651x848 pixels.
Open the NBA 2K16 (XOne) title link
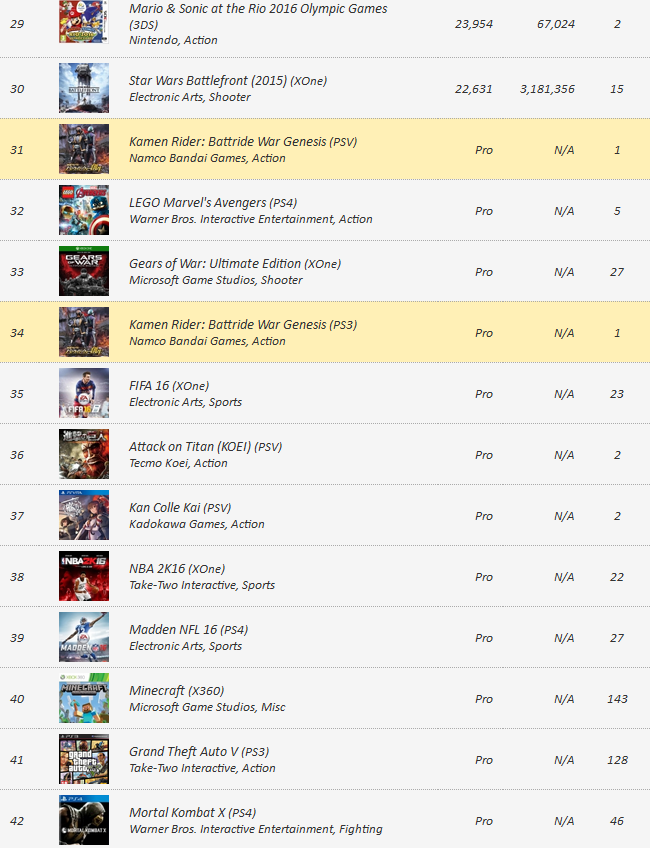177,569
